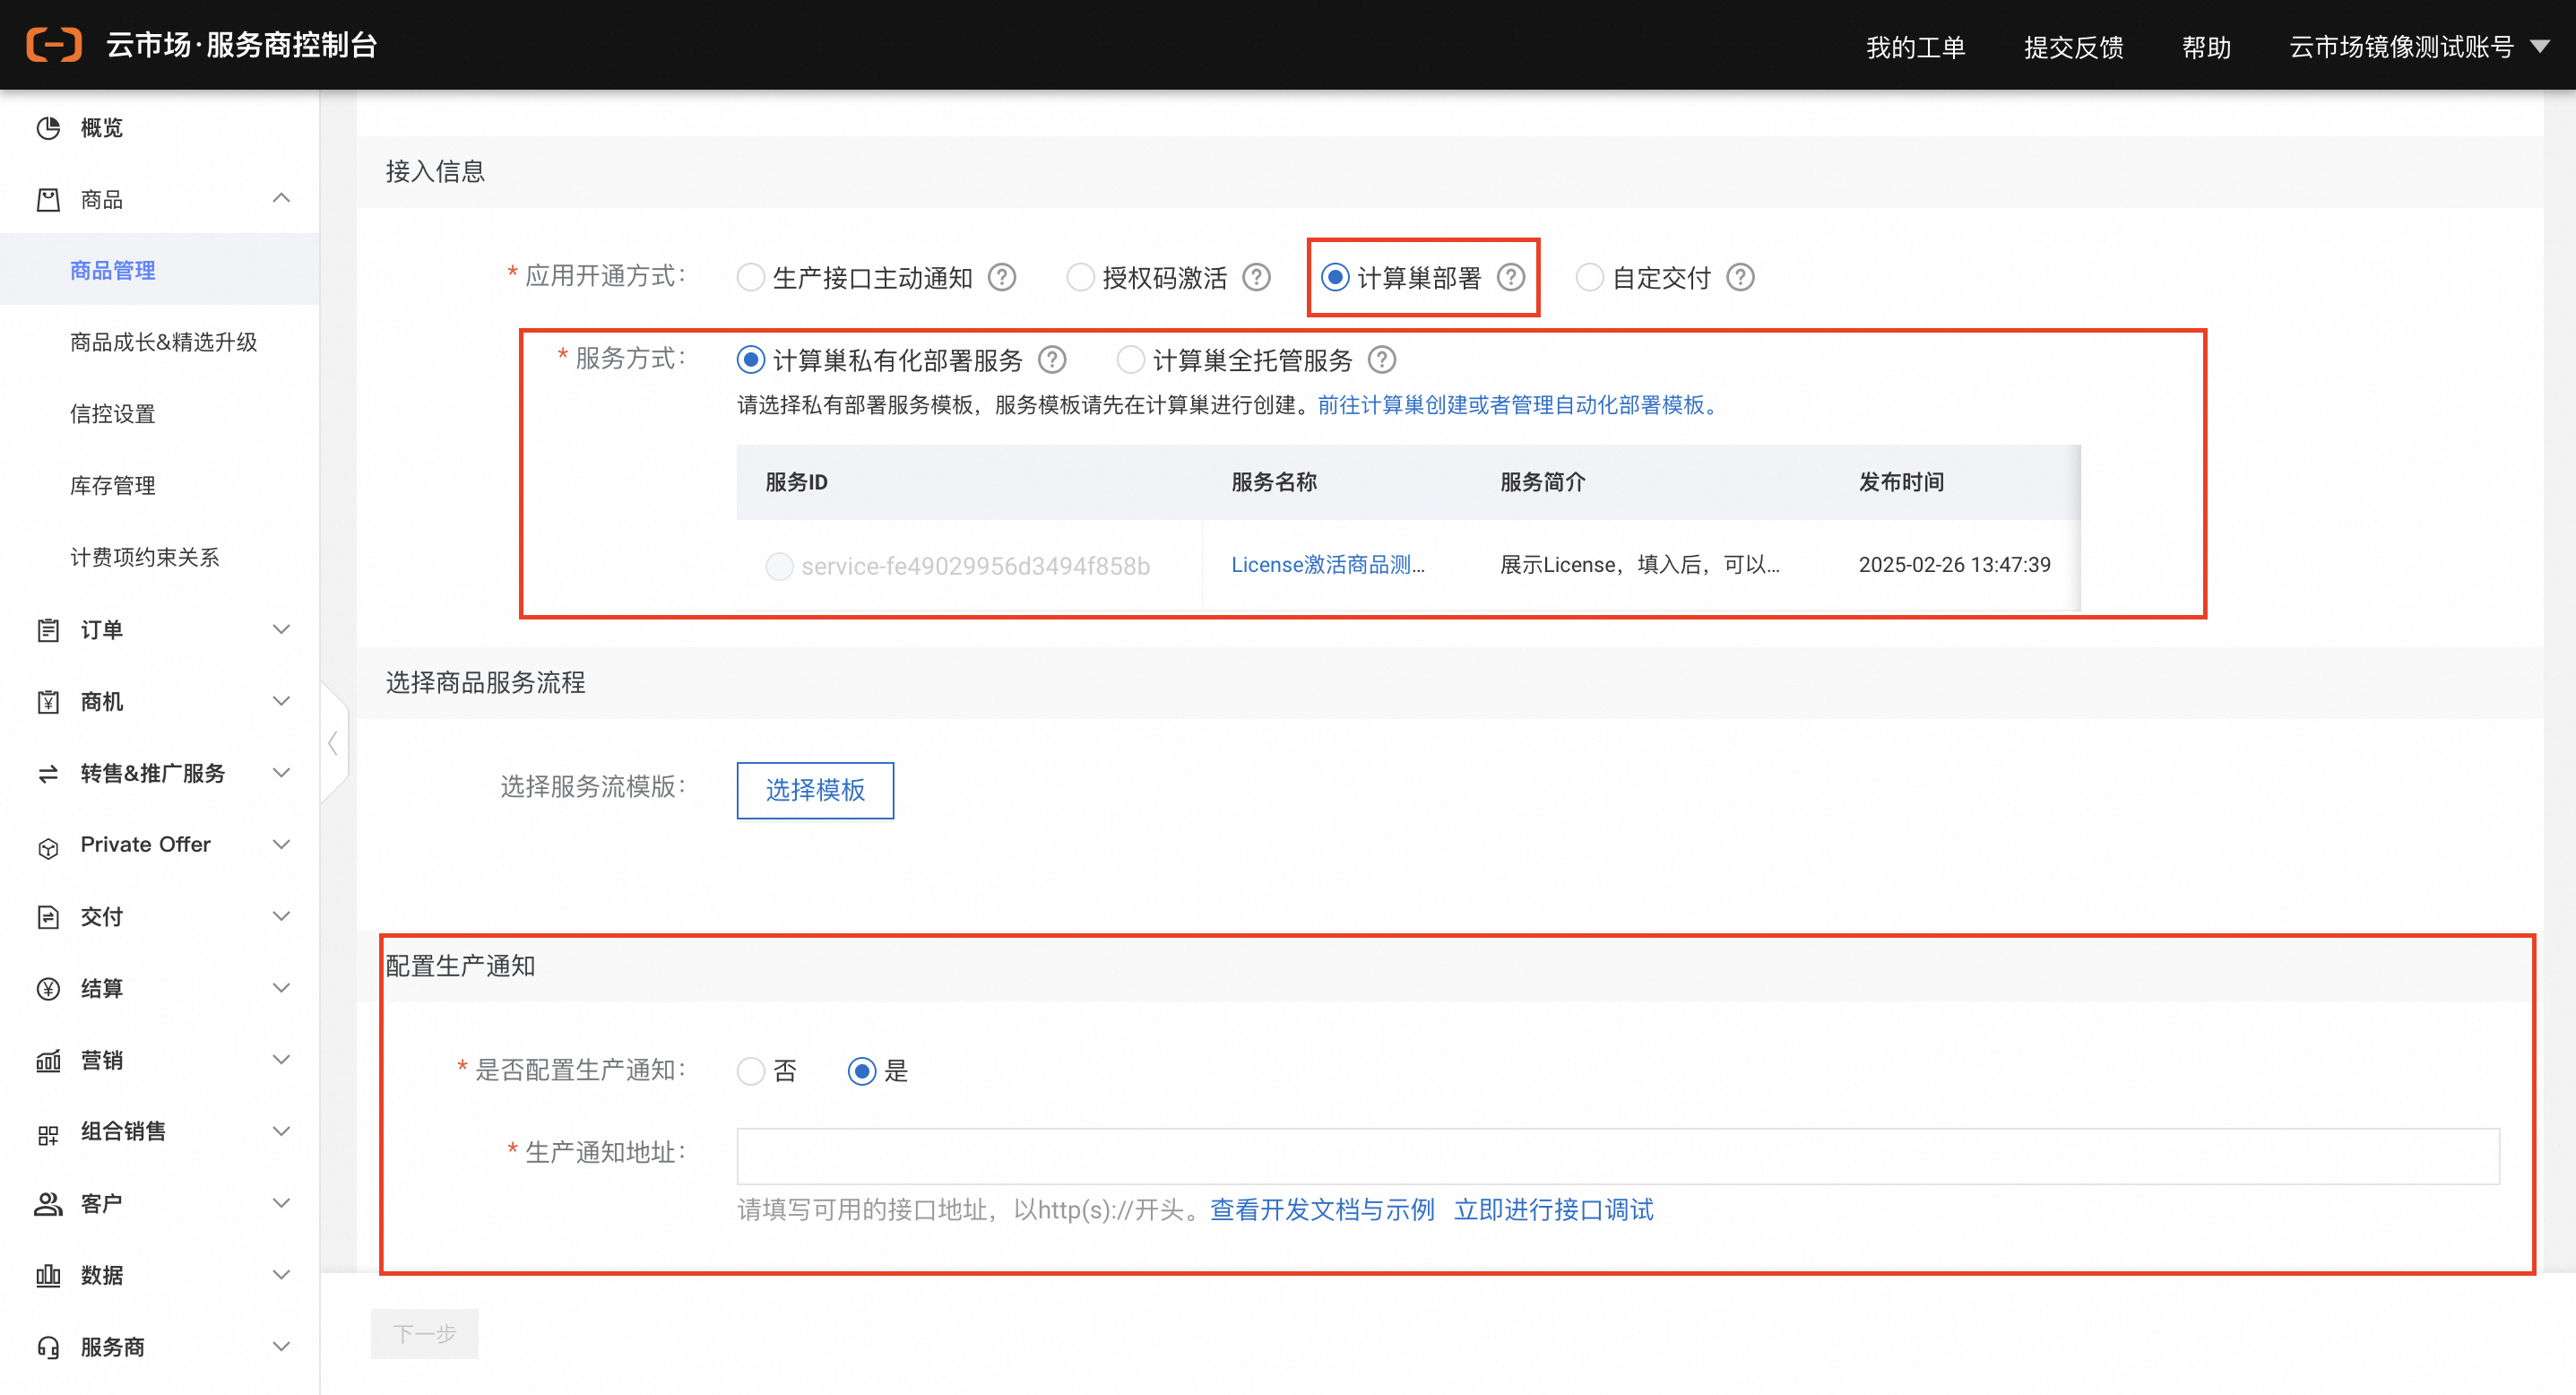
Task: Open the 云市场镜像测试账号 account dropdown
Action: (x=2418, y=46)
